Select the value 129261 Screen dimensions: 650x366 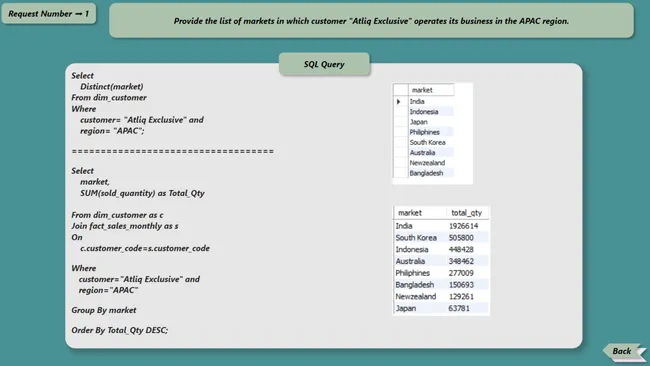pyautogui.click(x=461, y=297)
